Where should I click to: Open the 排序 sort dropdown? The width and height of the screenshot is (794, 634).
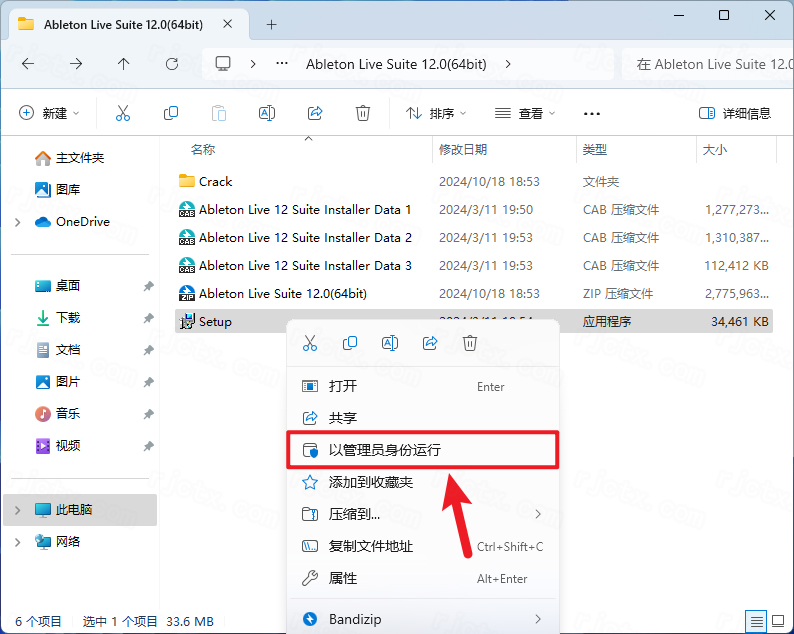point(436,114)
